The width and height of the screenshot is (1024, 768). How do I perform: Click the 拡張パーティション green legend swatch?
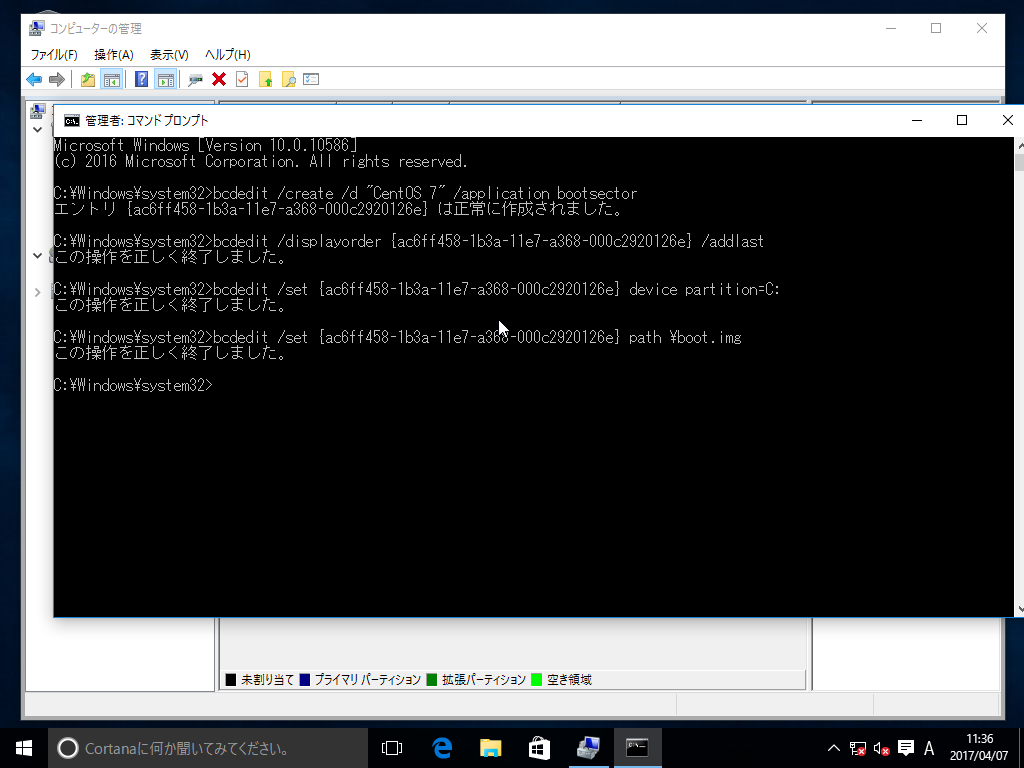432,680
